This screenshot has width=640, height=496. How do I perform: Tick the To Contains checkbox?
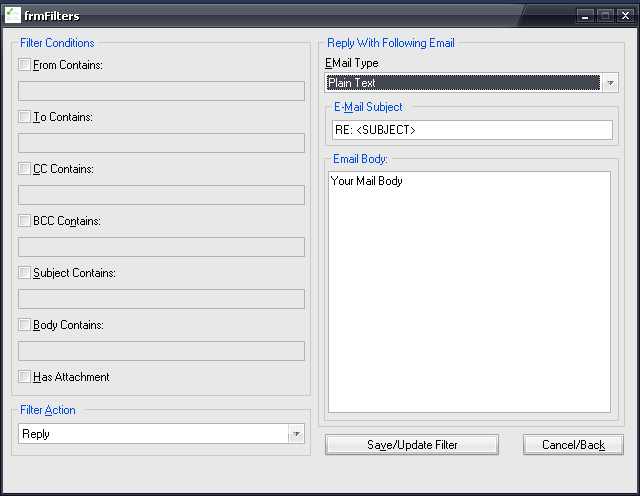pos(25,117)
